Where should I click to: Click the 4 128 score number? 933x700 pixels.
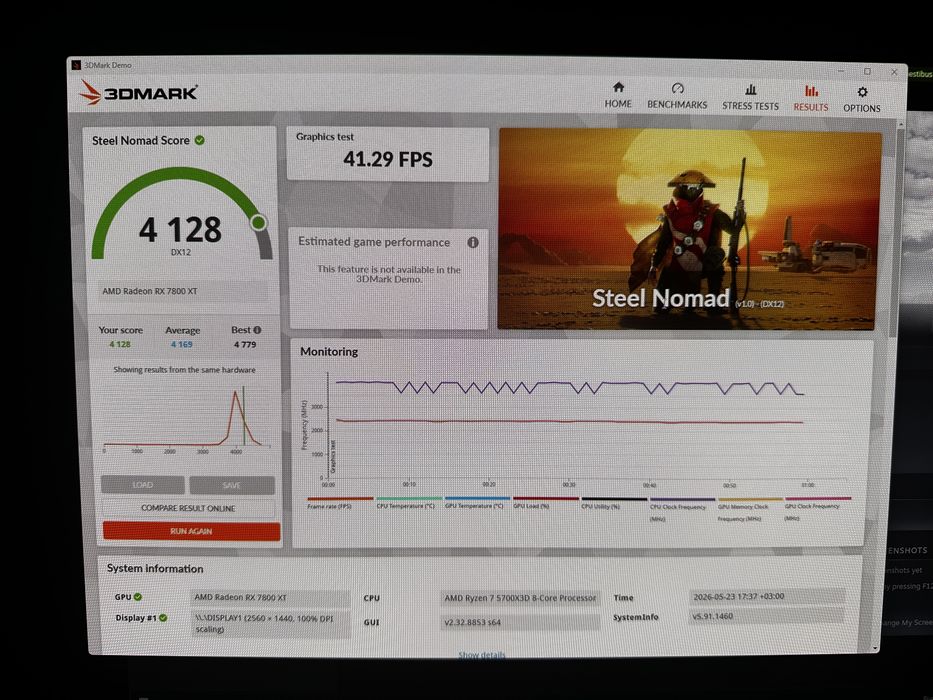point(180,230)
